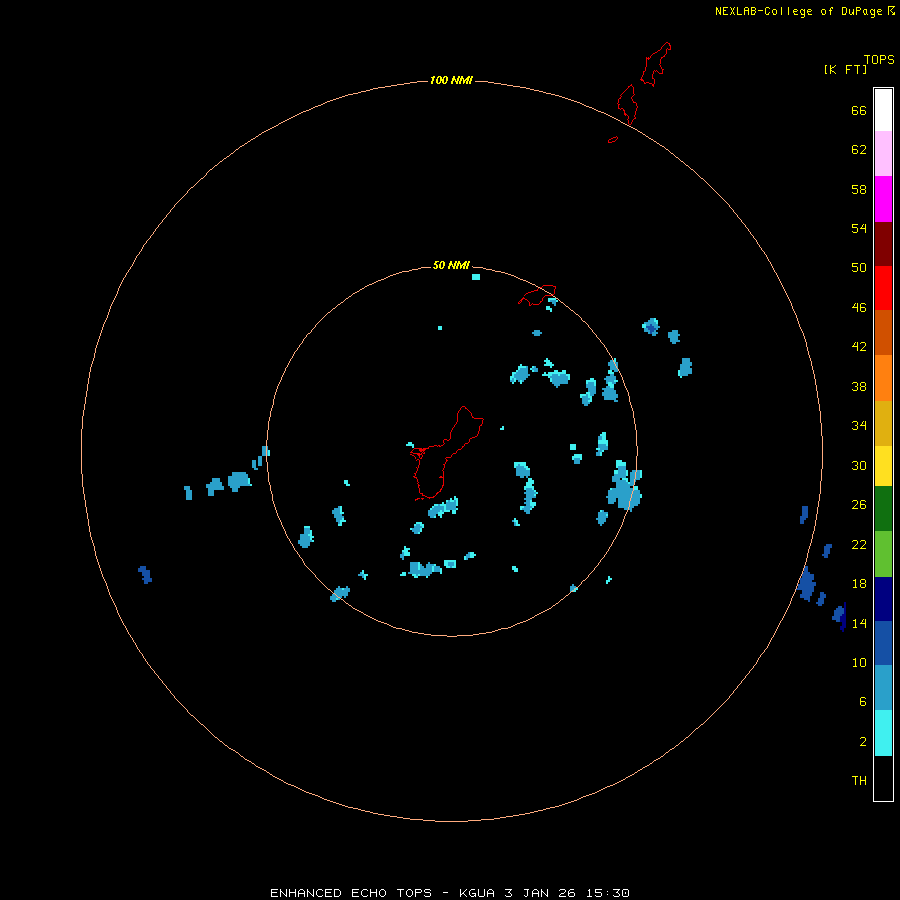The image size is (900, 900).
Task: Click the medium blue legend swatch
Action: click(883, 643)
